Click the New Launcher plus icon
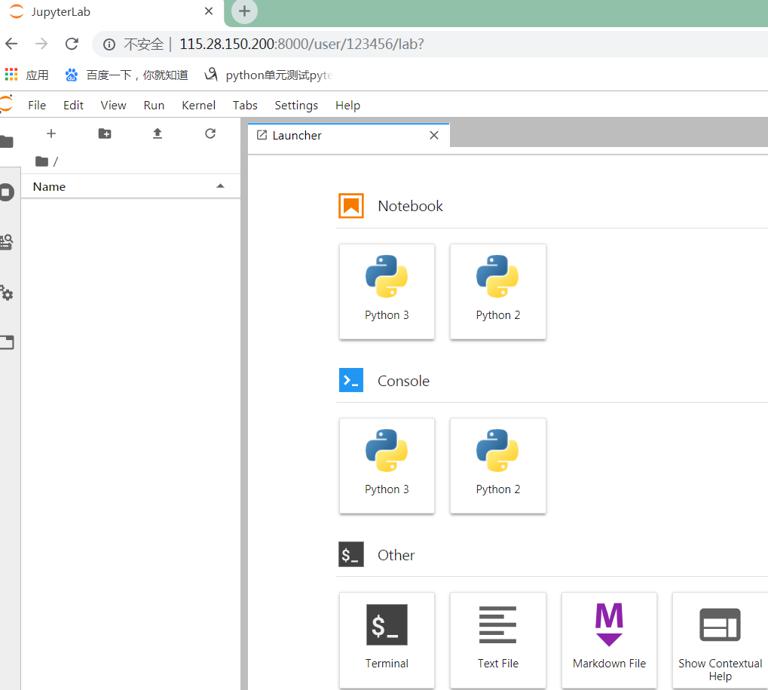 pyautogui.click(x=51, y=134)
